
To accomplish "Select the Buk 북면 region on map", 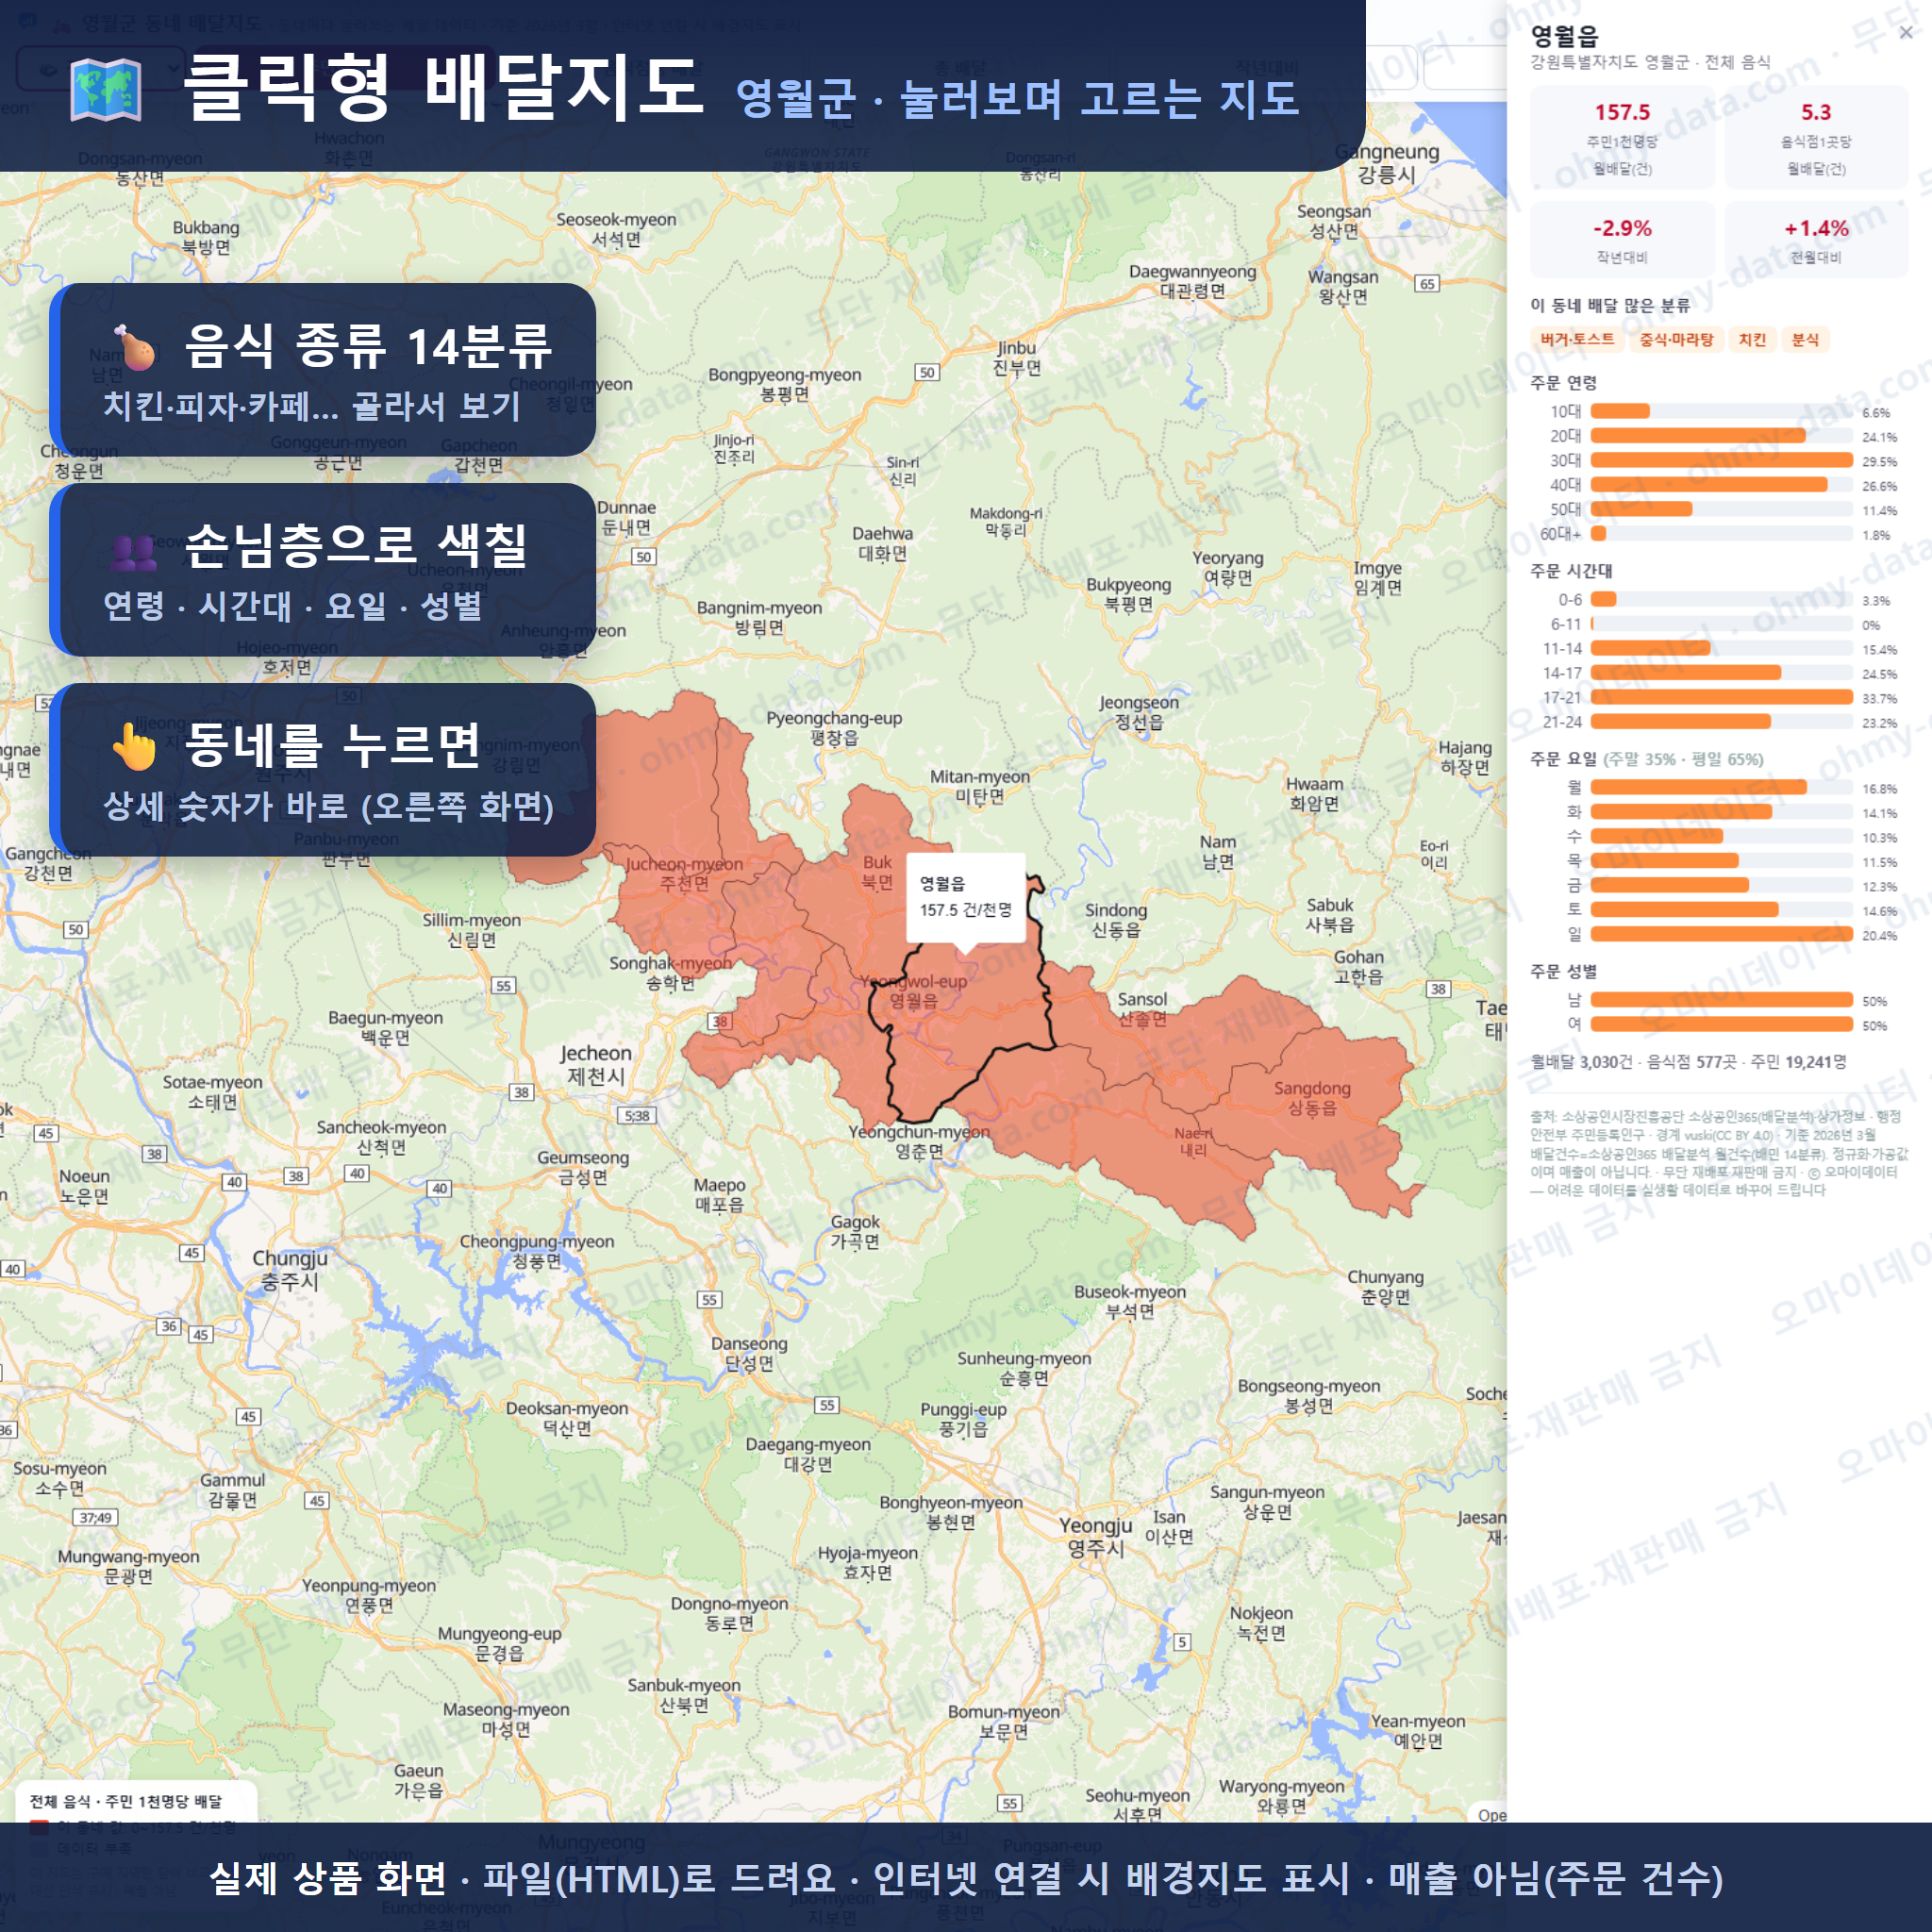I will [877, 871].
